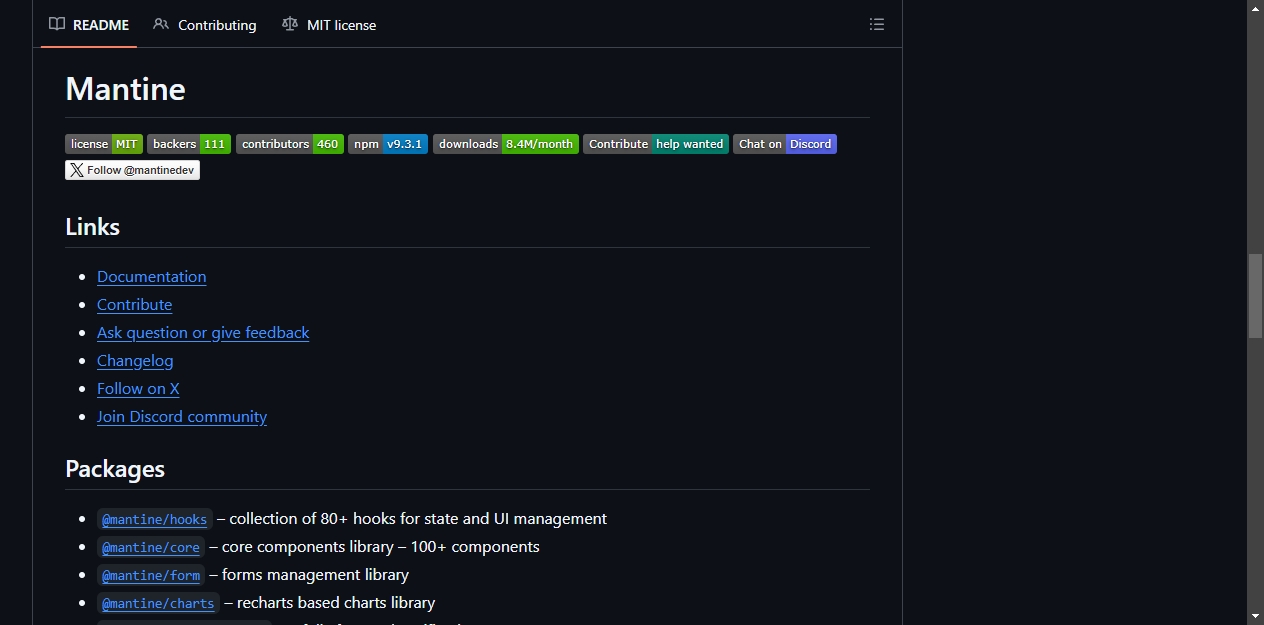Click the Packages section heading
This screenshot has width=1264, height=625.
[x=115, y=469]
